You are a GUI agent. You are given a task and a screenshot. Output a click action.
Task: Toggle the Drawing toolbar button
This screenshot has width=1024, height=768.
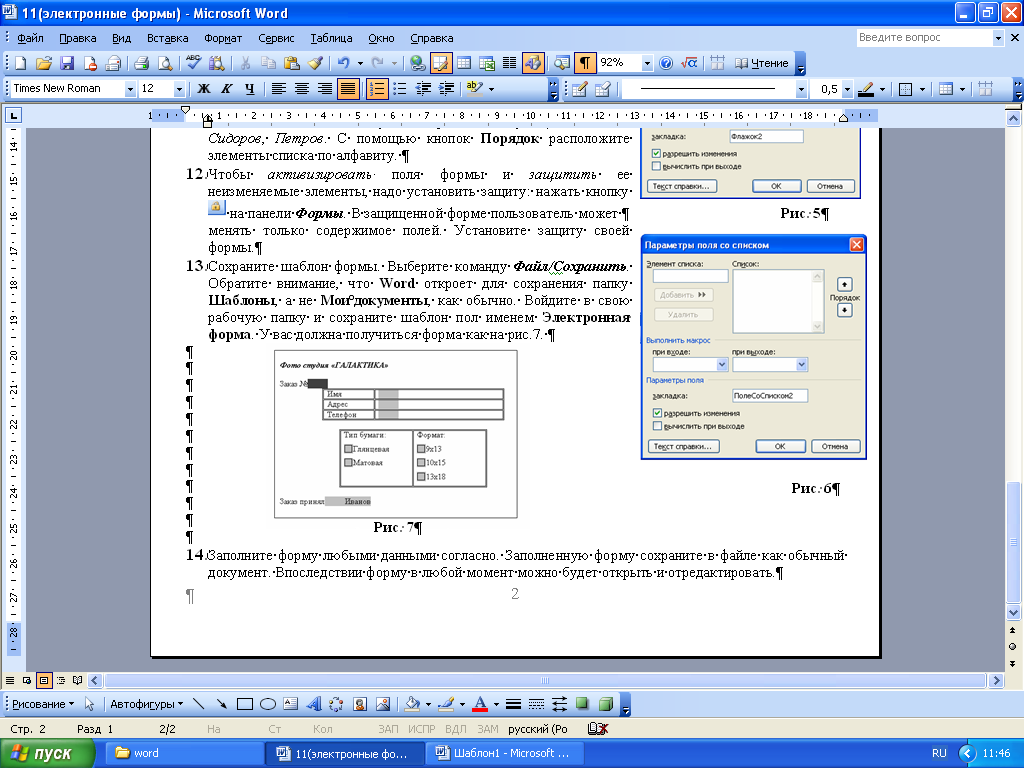point(533,63)
